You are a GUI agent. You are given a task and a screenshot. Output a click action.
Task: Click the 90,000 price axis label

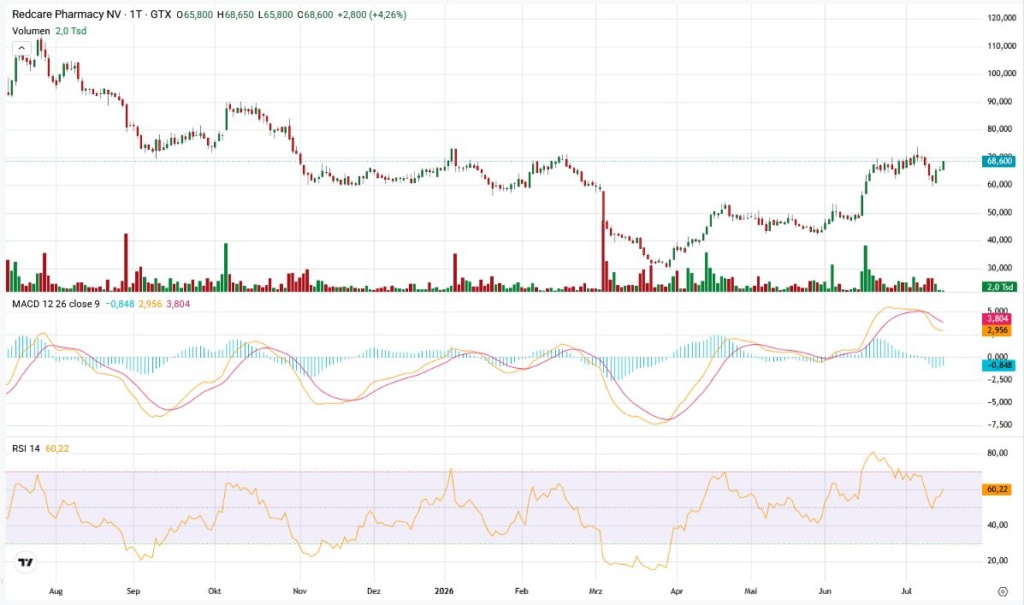tap(999, 102)
